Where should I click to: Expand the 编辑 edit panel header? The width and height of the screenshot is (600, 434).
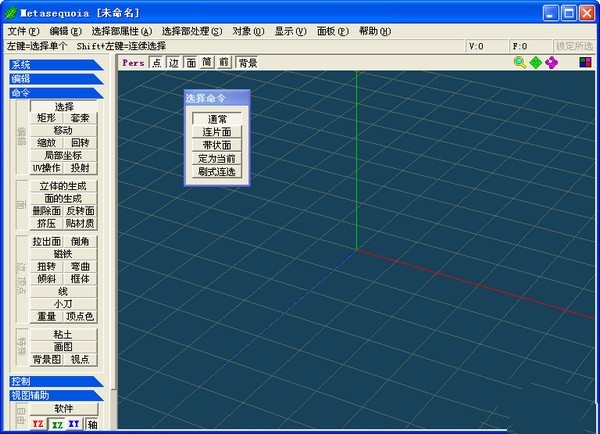[x=56, y=79]
